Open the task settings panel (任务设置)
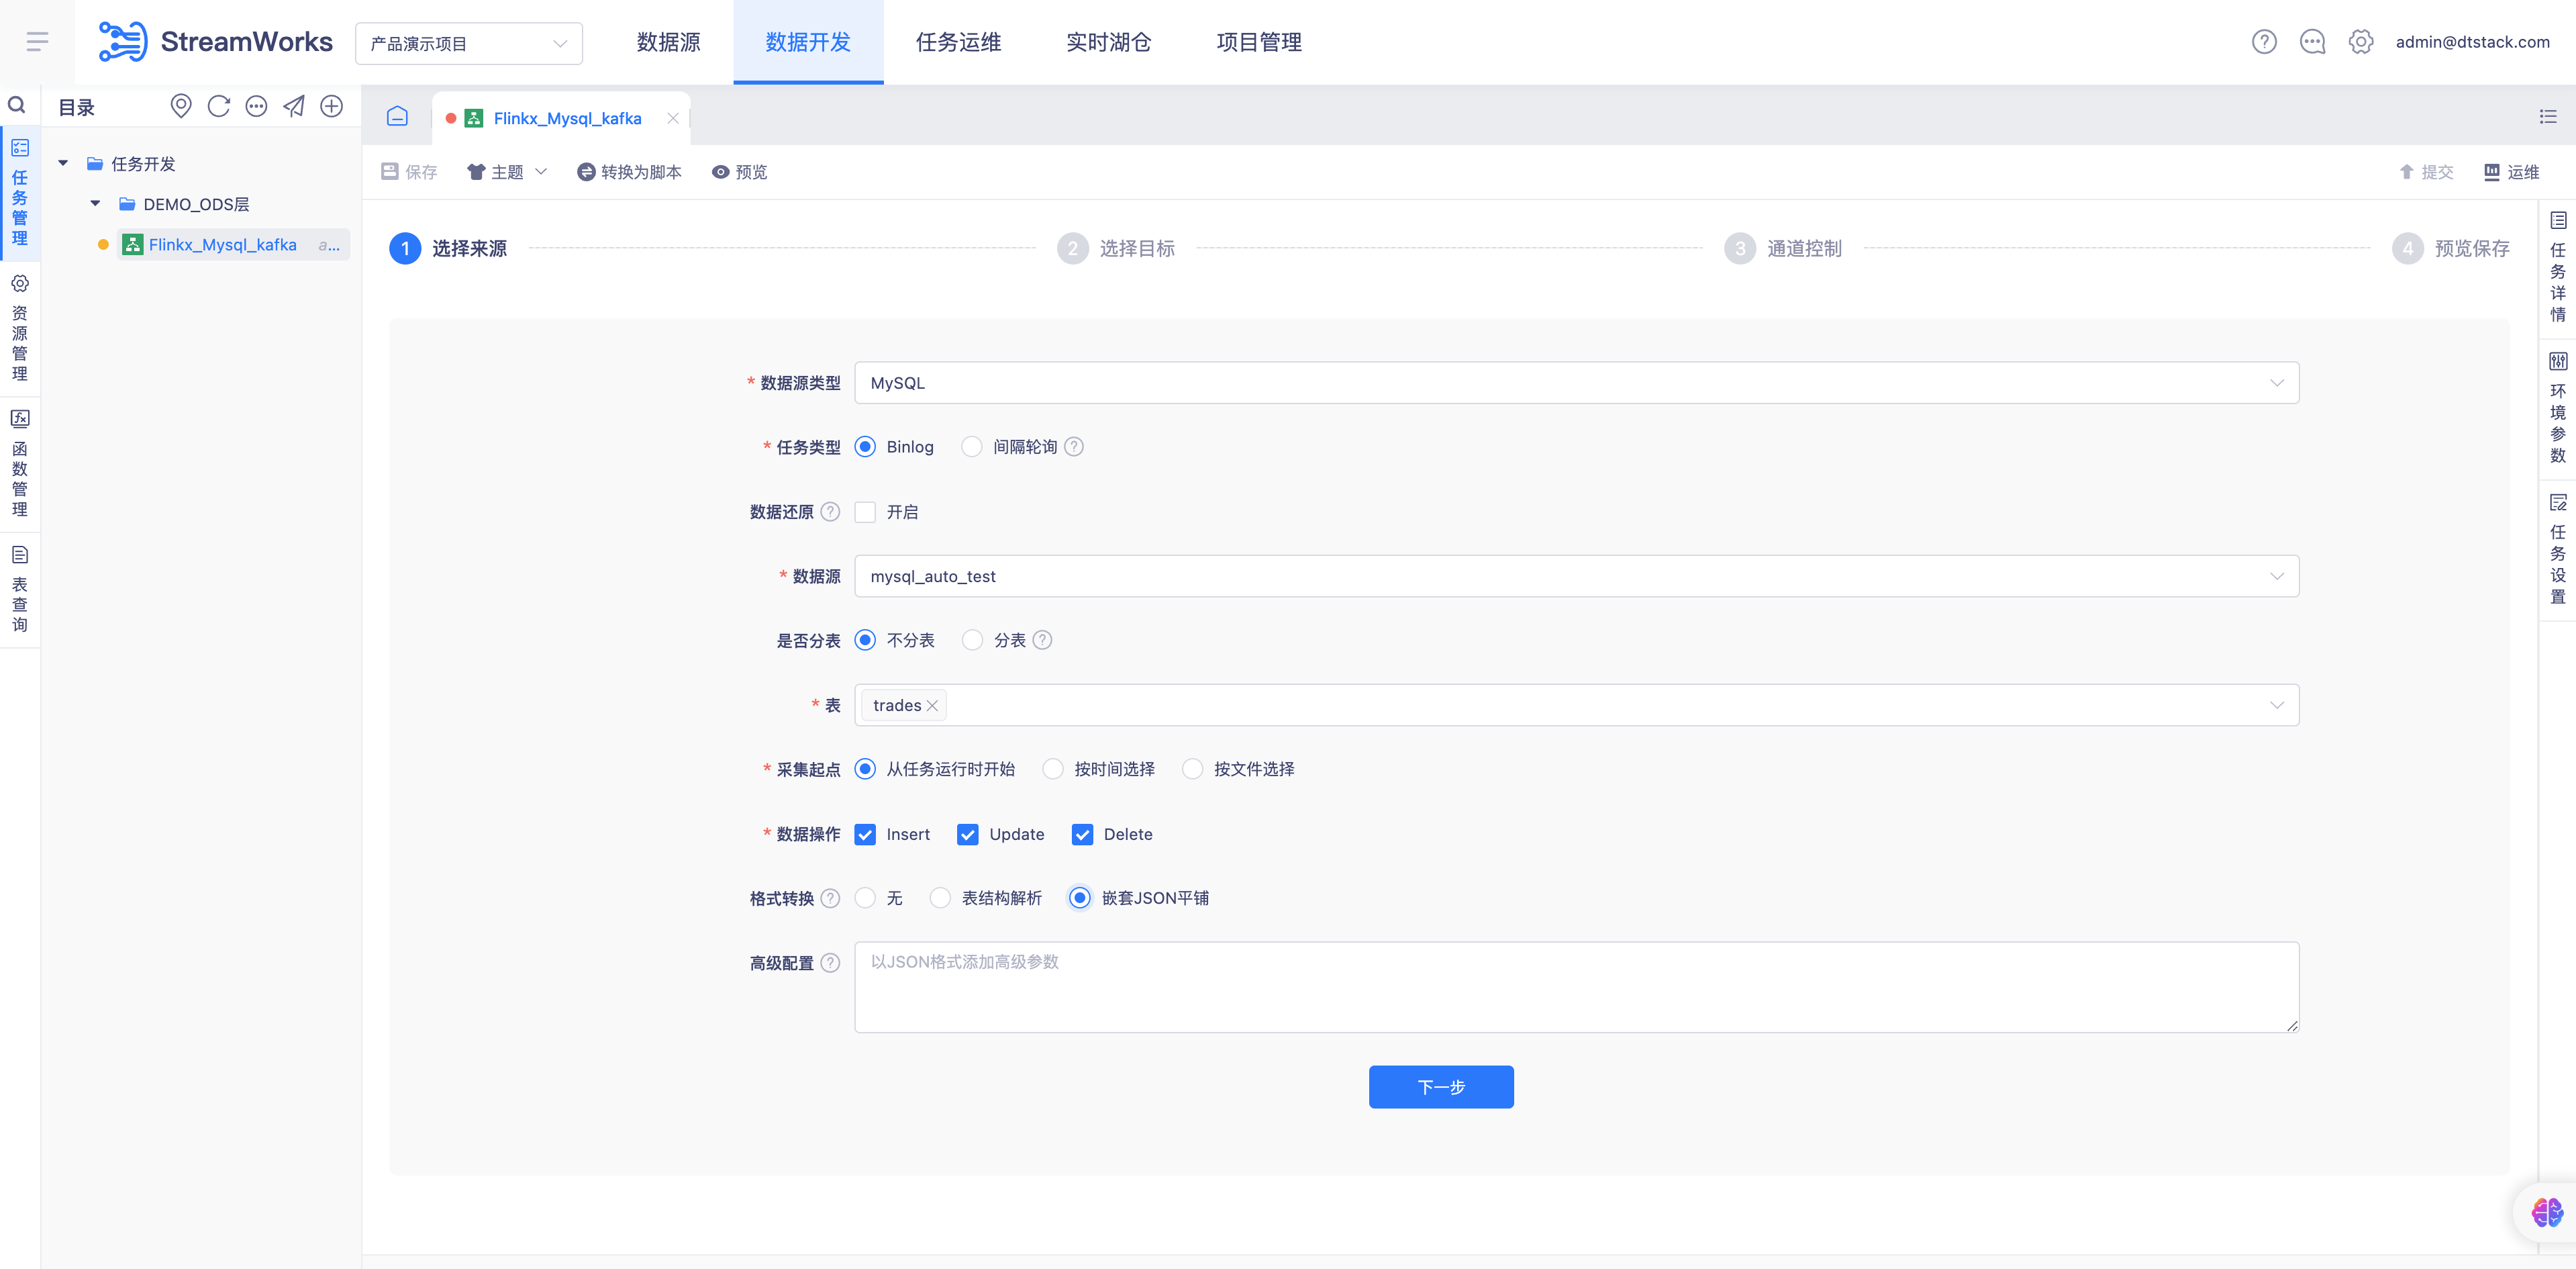 click(2558, 549)
